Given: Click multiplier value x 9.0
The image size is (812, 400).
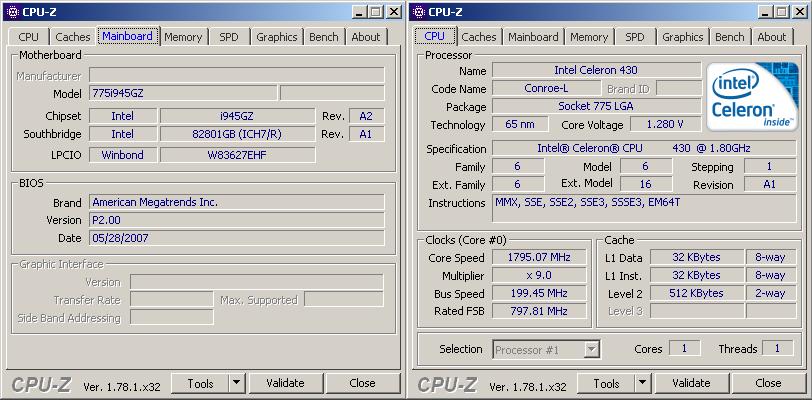Looking at the screenshot, I should point(539,275).
